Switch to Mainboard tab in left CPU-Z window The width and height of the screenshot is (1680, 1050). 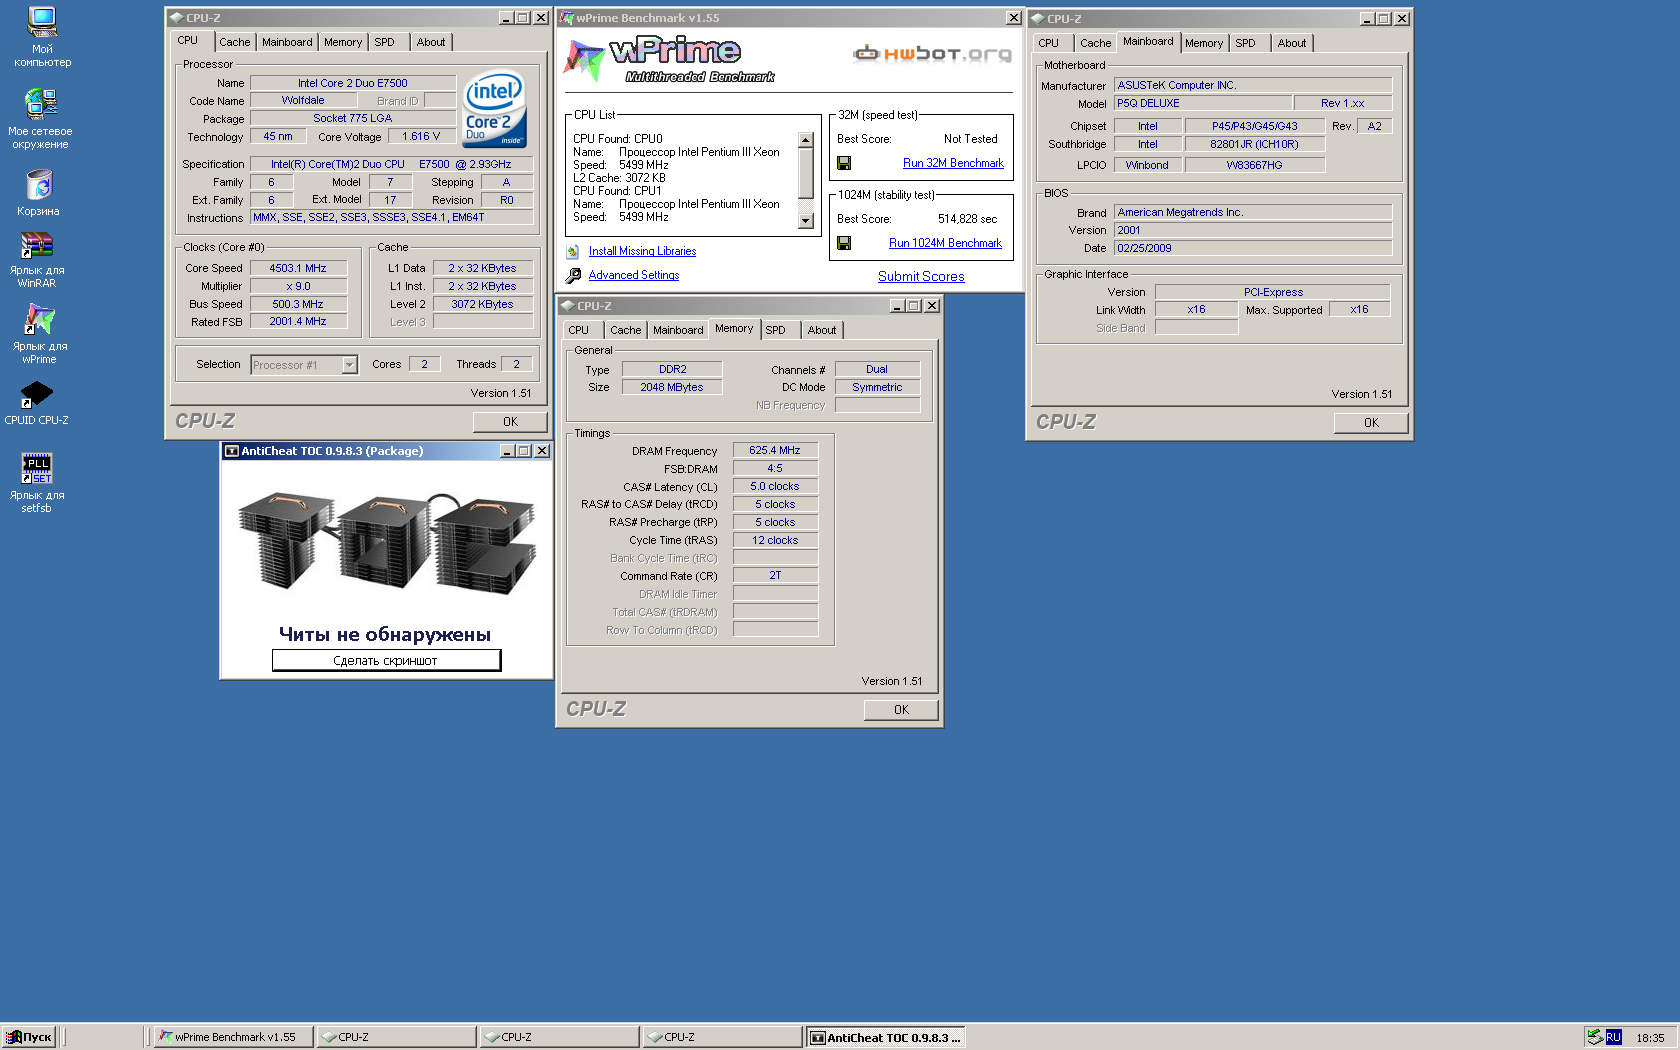(287, 42)
